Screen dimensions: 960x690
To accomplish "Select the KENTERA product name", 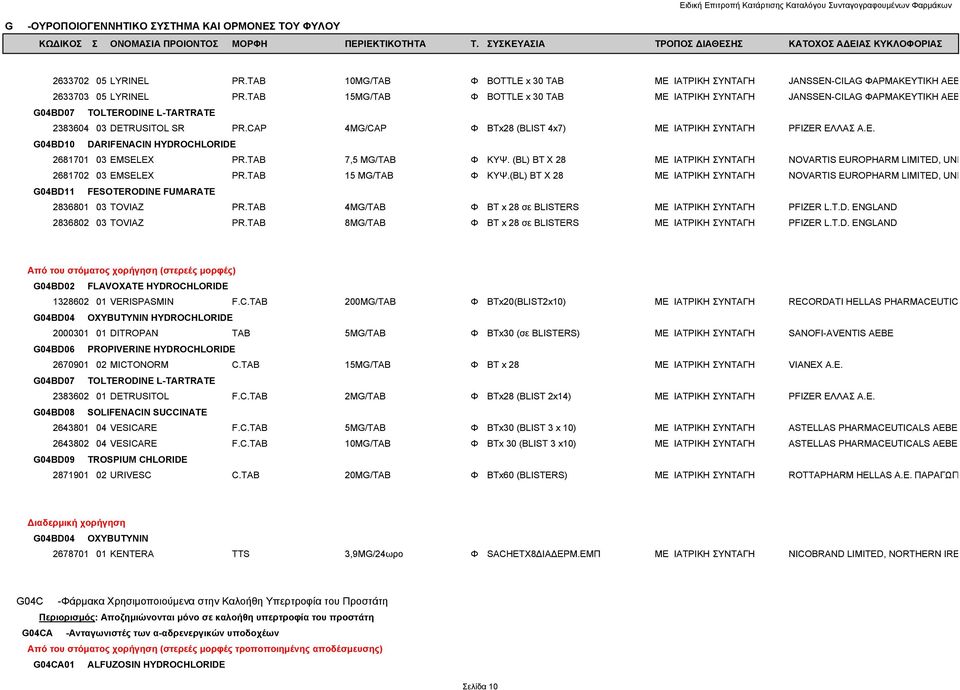I will [132, 554].
